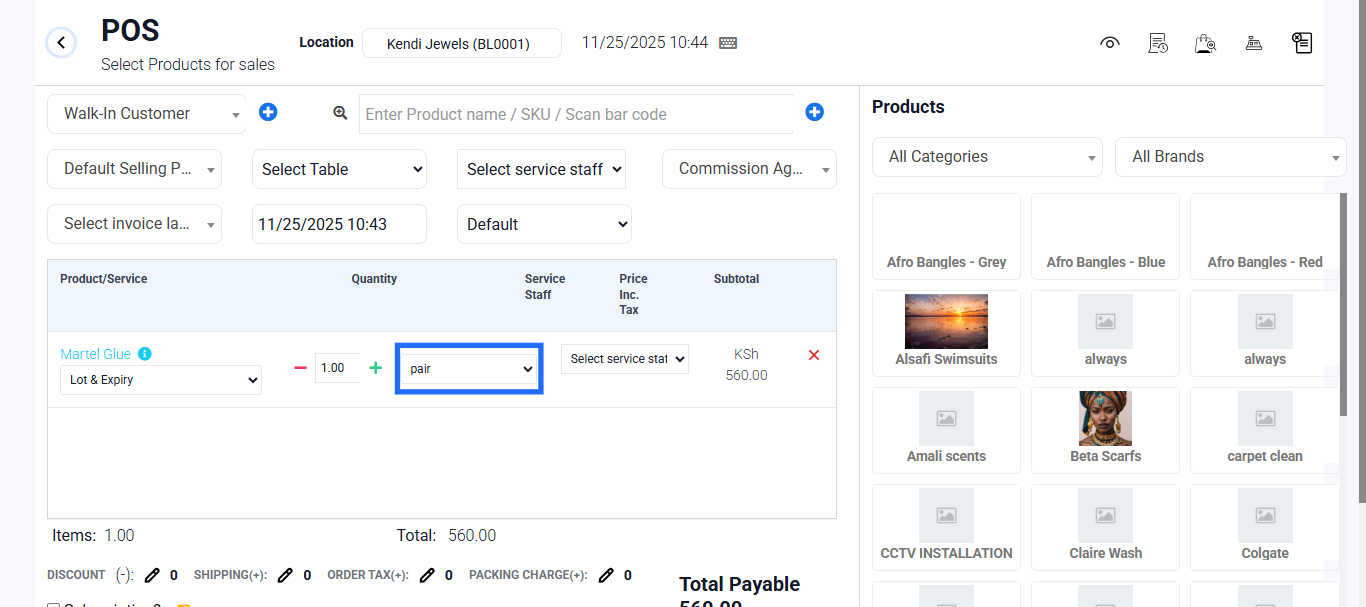
Task: Select Beta Scarfs product
Action: 1106,430
